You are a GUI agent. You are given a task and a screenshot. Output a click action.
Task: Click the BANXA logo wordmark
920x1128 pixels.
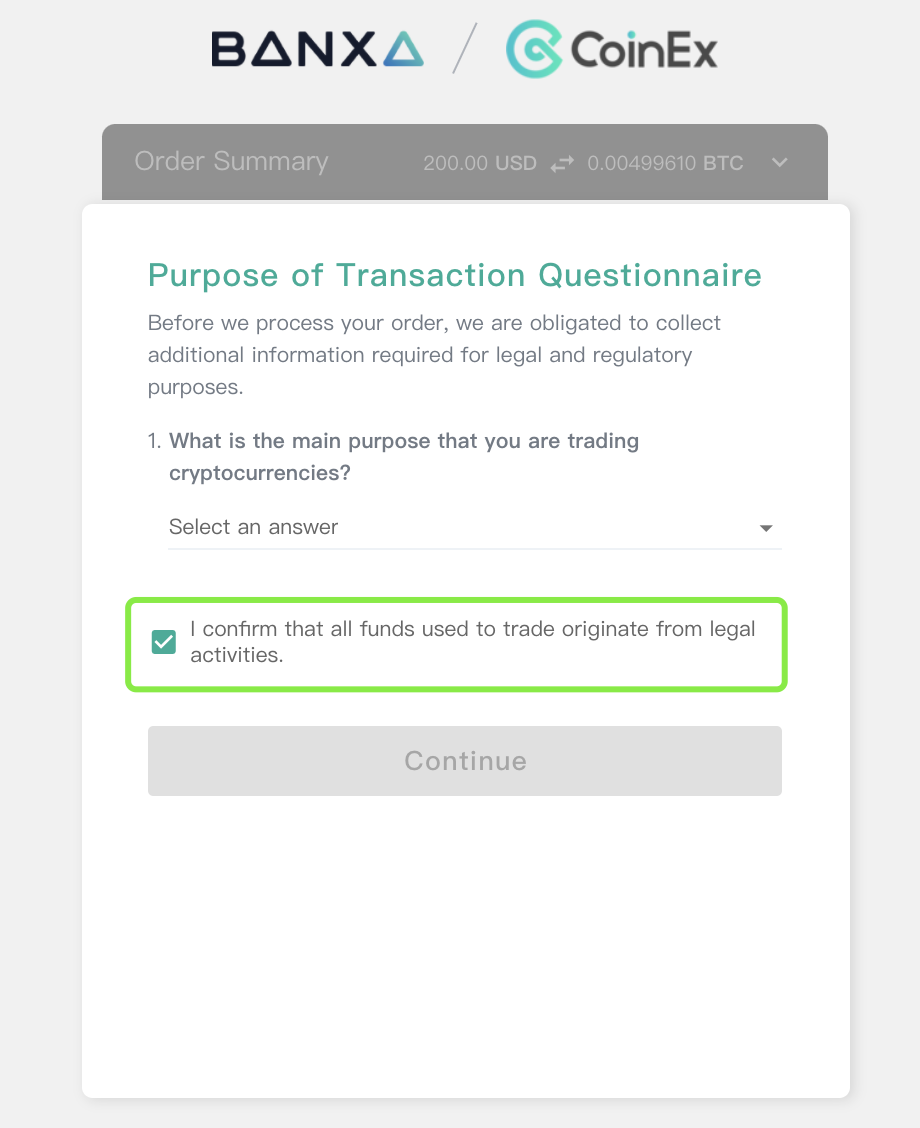[x=316, y=49]
